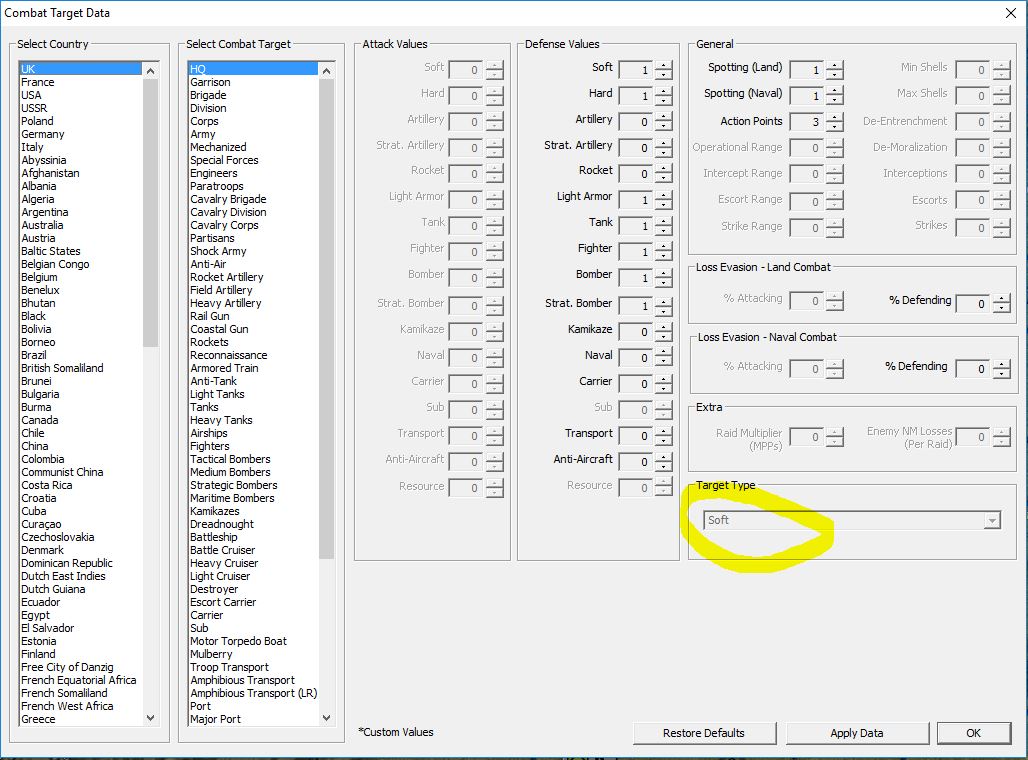The height and width of the screenshot is (760, 1028).
Task: Close the Combat Target Data dialog
Action: point(1010,13)
